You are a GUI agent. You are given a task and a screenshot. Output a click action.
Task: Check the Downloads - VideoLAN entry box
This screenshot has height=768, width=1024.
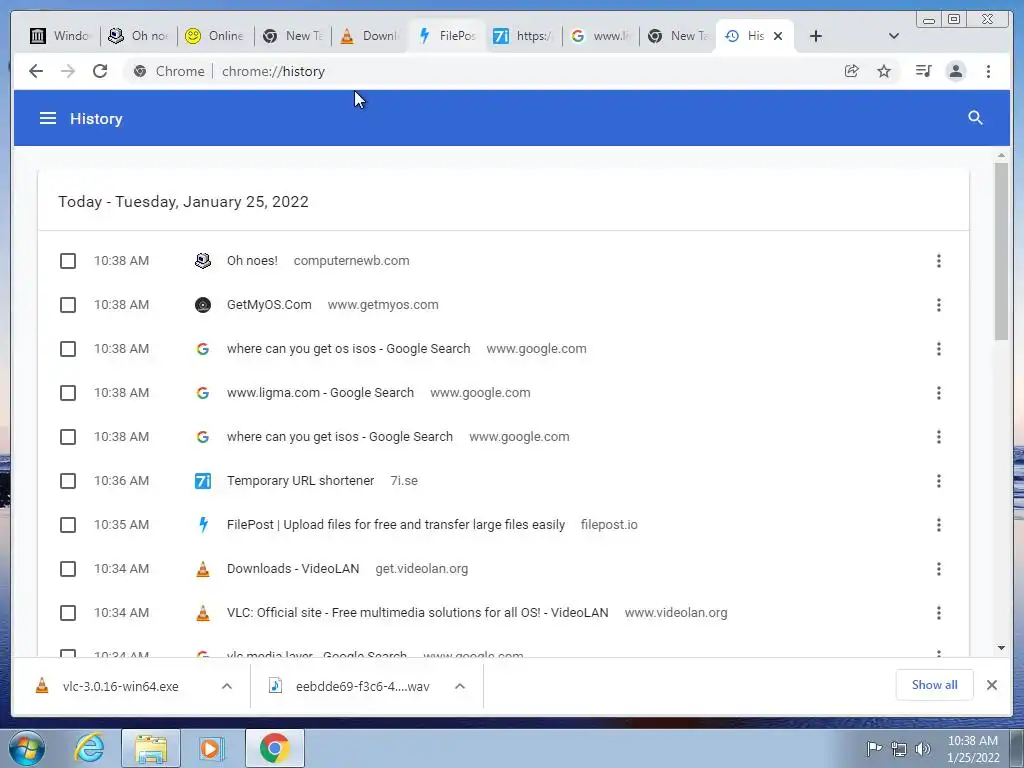coord(68,569)
